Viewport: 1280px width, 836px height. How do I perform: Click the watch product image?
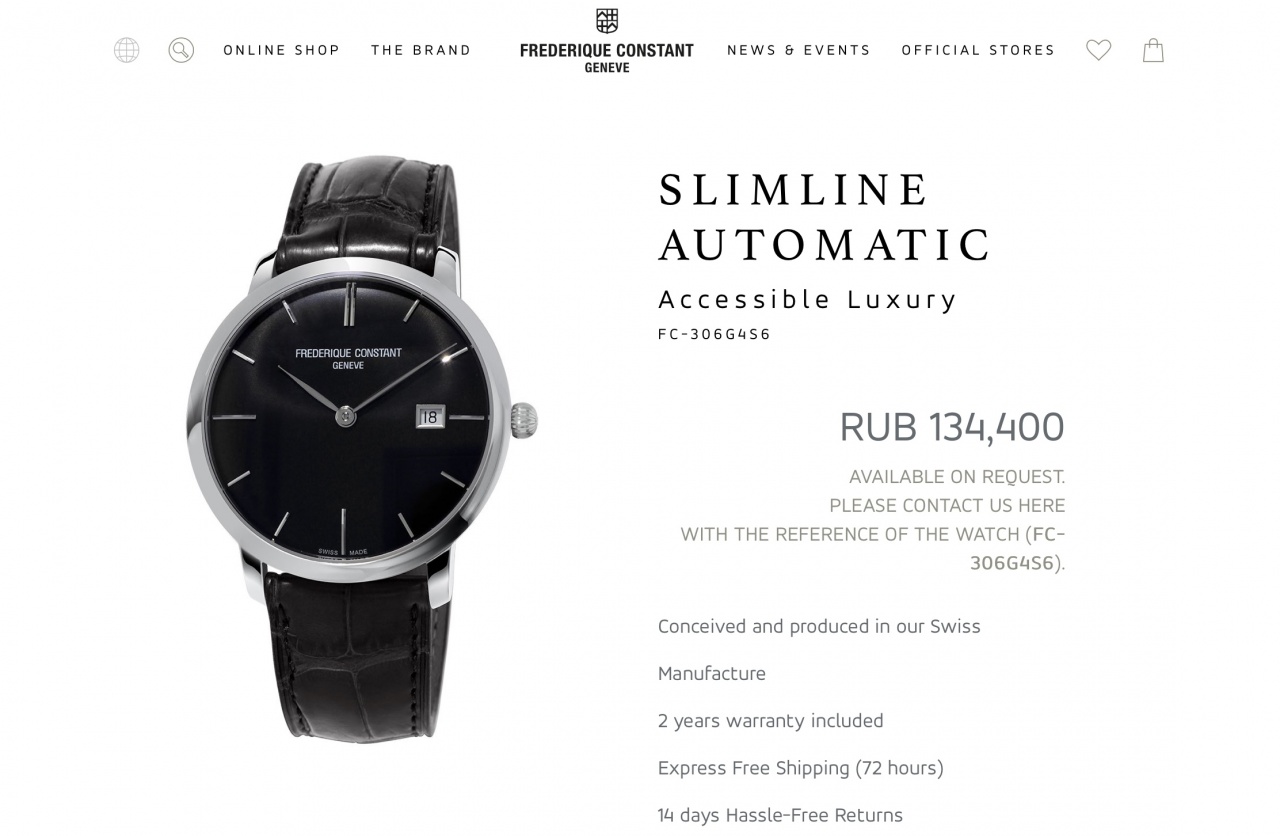(x=362, y=450)
